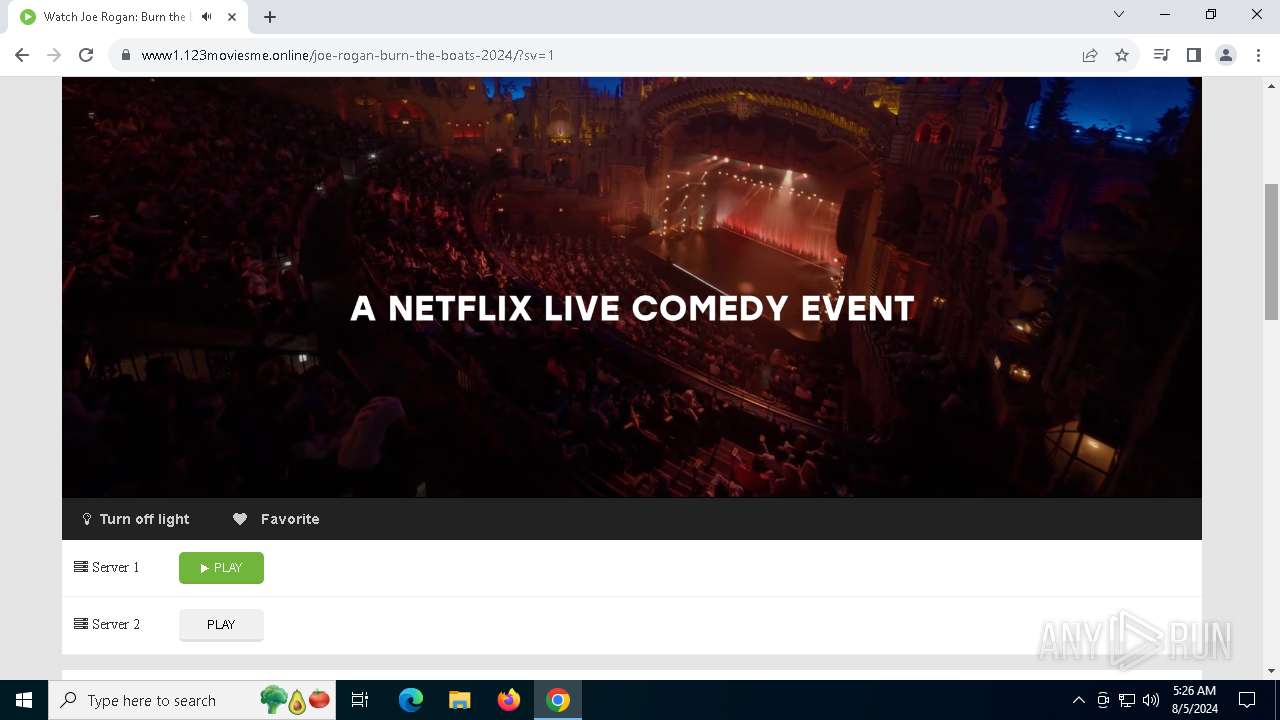Open File Explorer from taskbar
Viewport: 1280px width, 720px height.
pos(459,700)
